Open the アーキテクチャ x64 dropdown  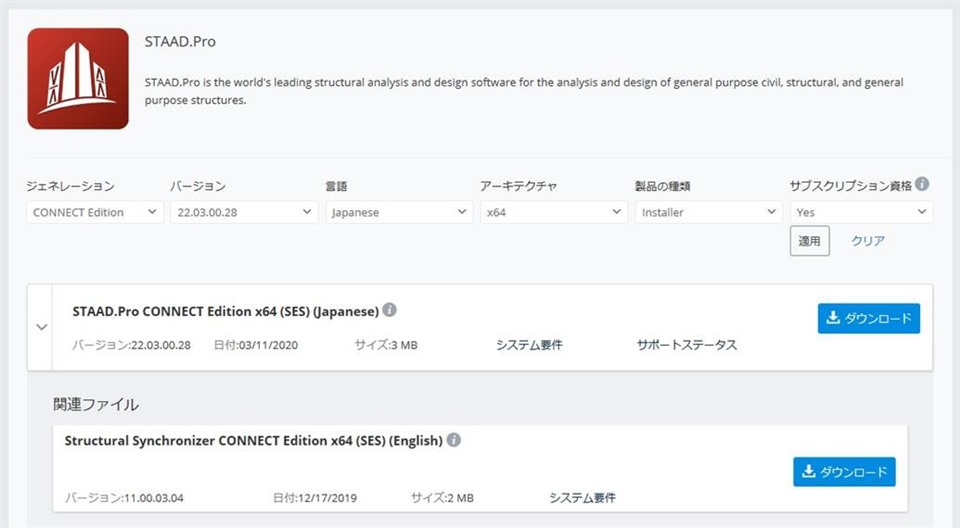(x=553, y=213)
